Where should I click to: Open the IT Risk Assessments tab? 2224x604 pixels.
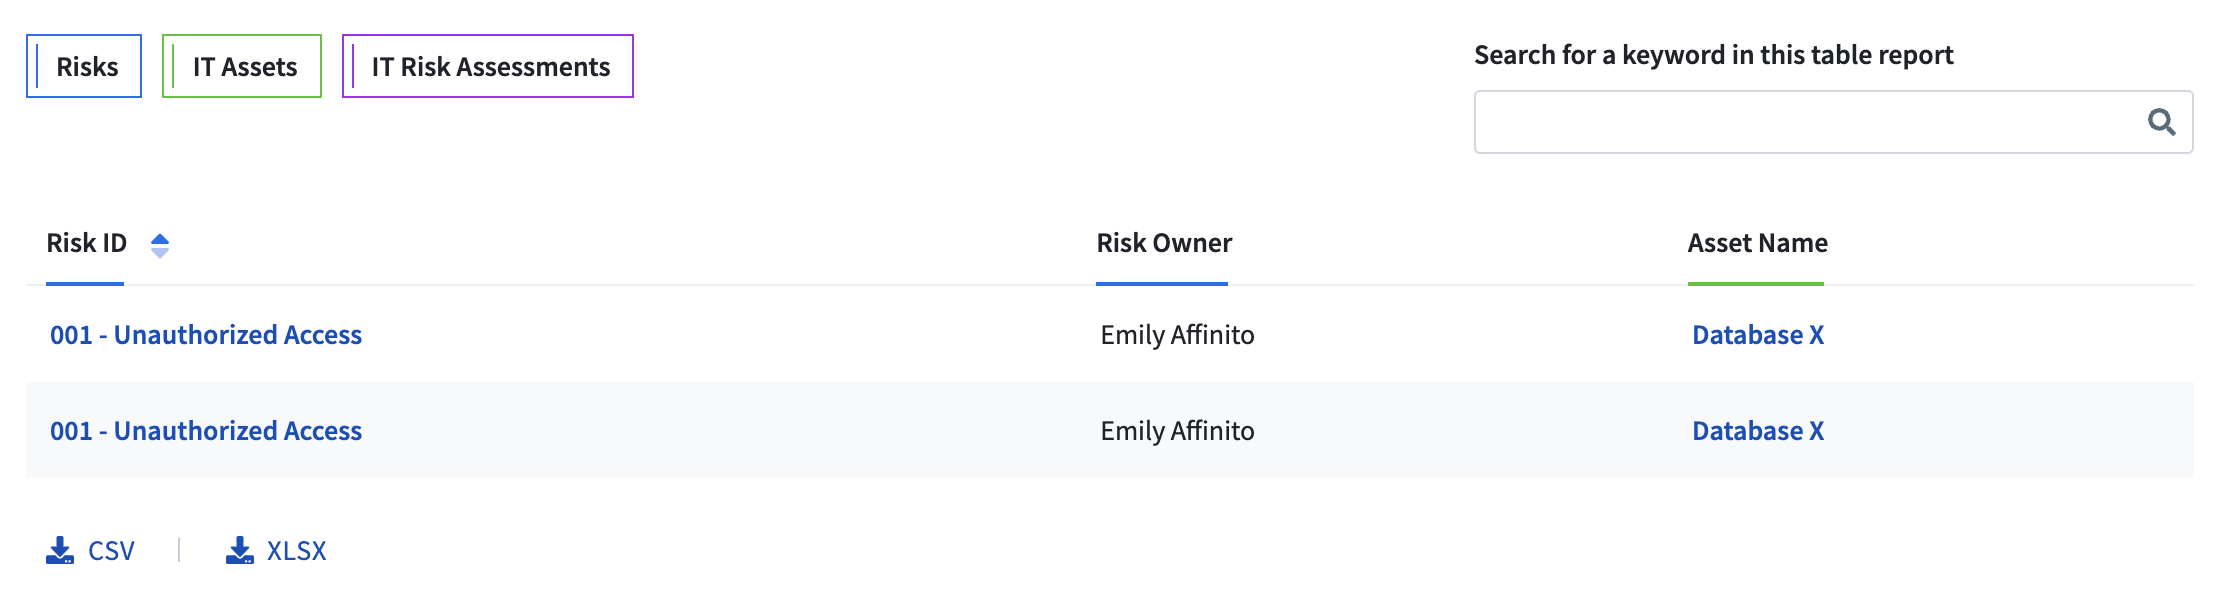tap(488, 66)
